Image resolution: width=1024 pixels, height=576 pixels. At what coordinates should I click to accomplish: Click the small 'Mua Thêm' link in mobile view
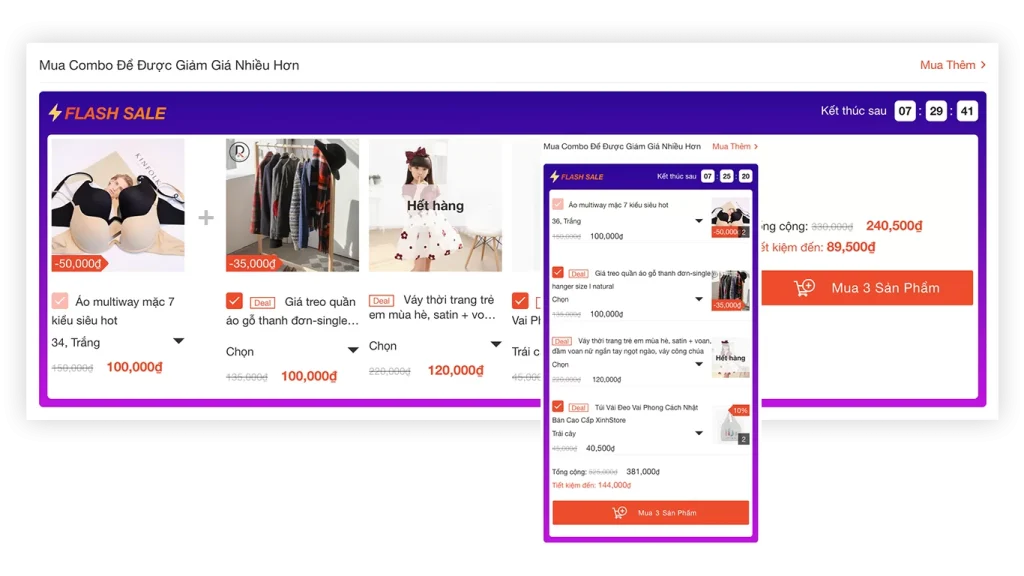click(x=734, y=147)
